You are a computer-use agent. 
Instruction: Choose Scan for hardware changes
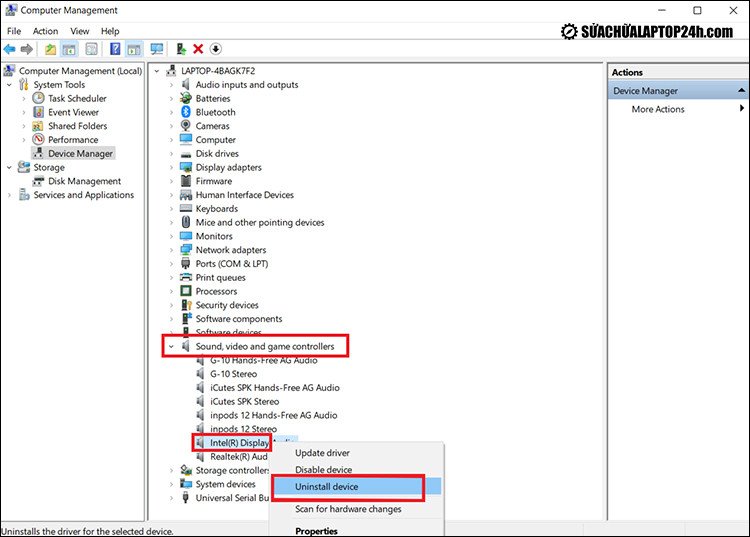348,509
